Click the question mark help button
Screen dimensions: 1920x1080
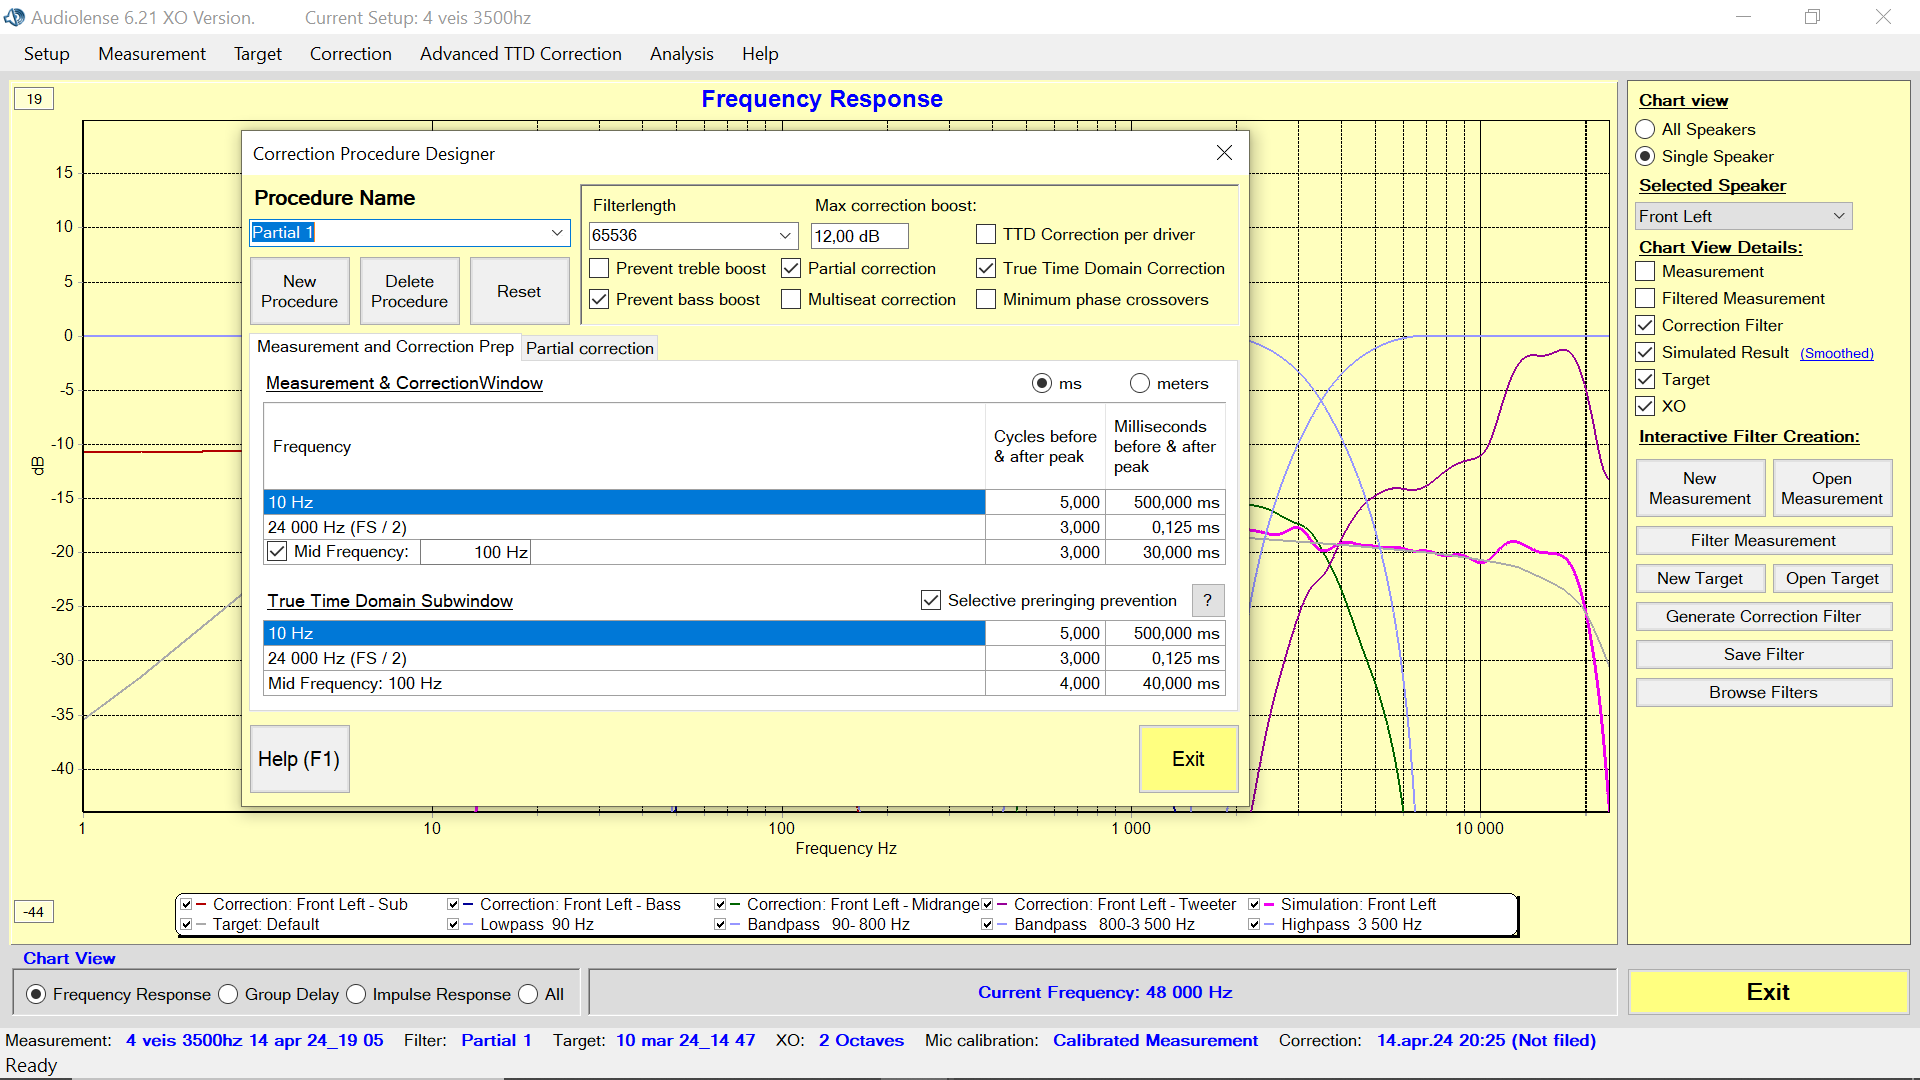1207,600
